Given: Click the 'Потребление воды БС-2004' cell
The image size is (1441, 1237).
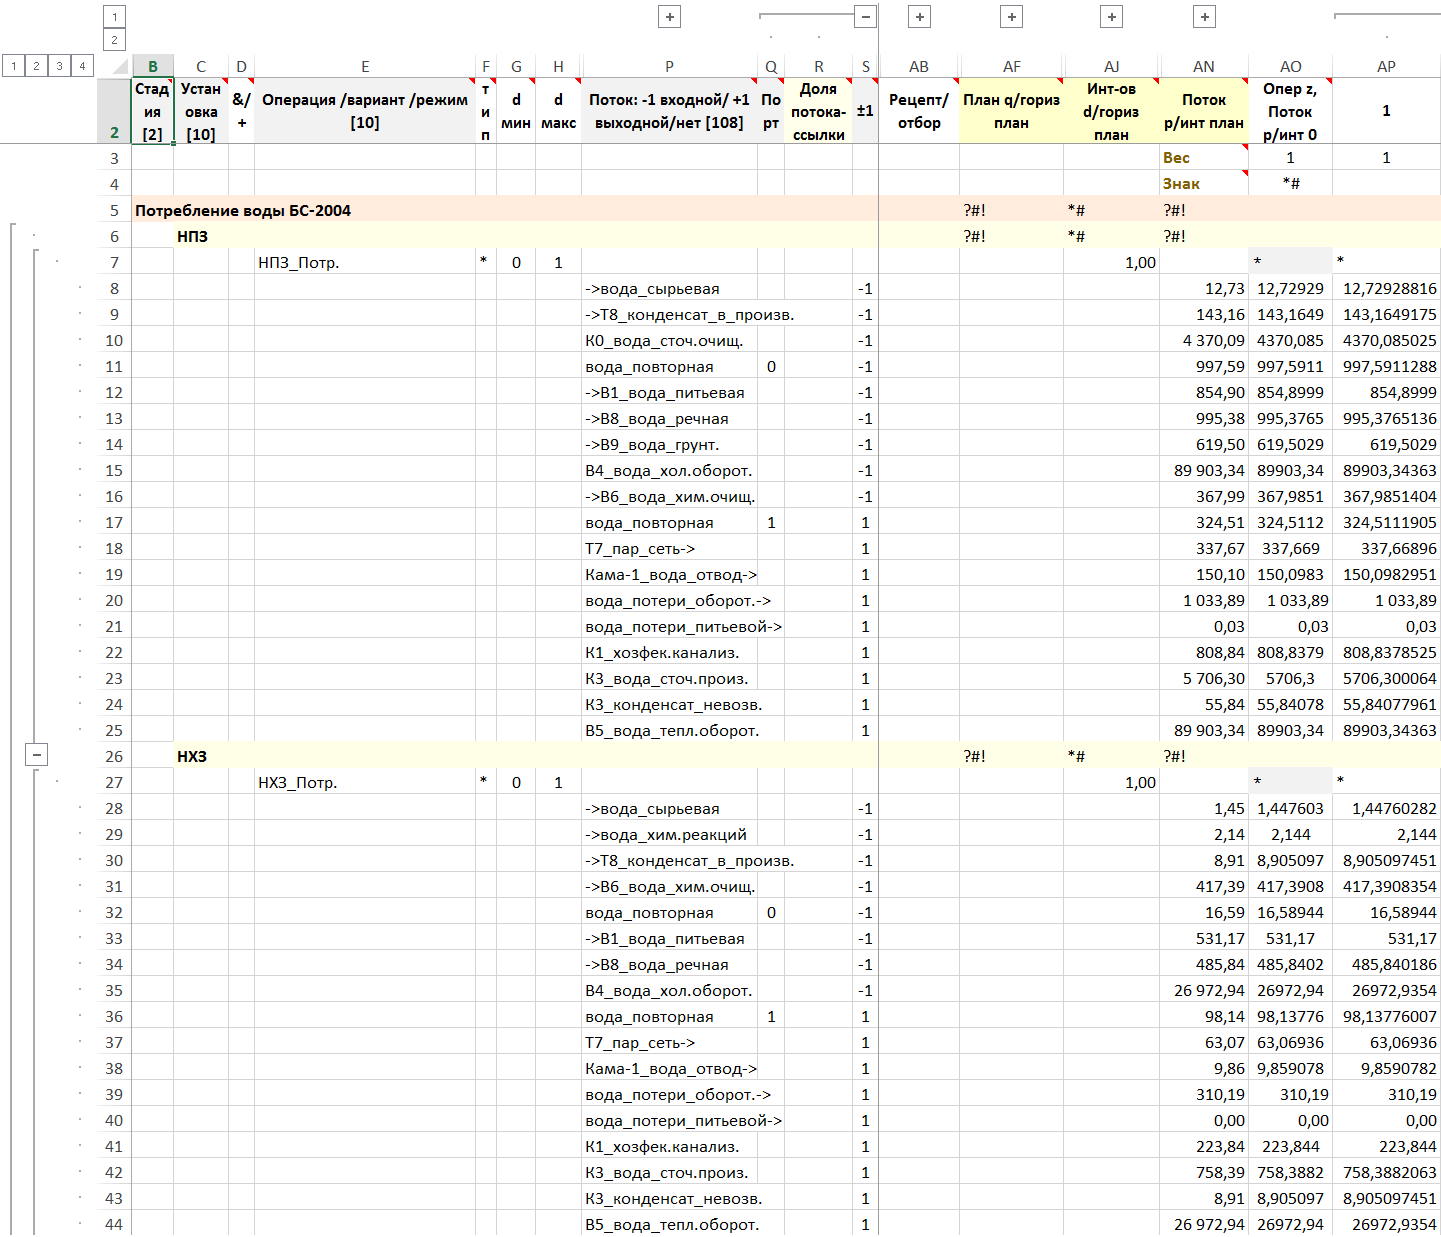Looking at the screenshot, I should click(x=243, y=210).
